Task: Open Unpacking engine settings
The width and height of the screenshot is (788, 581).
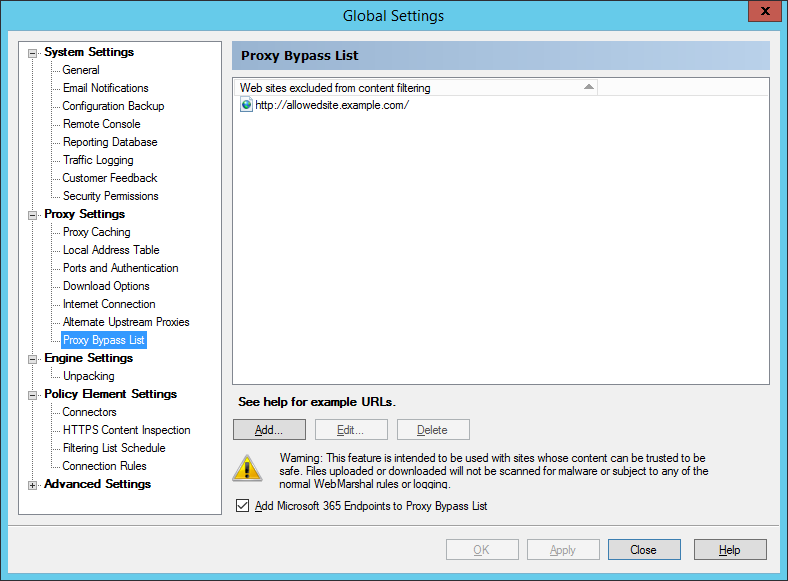Action: click(88, 376)
